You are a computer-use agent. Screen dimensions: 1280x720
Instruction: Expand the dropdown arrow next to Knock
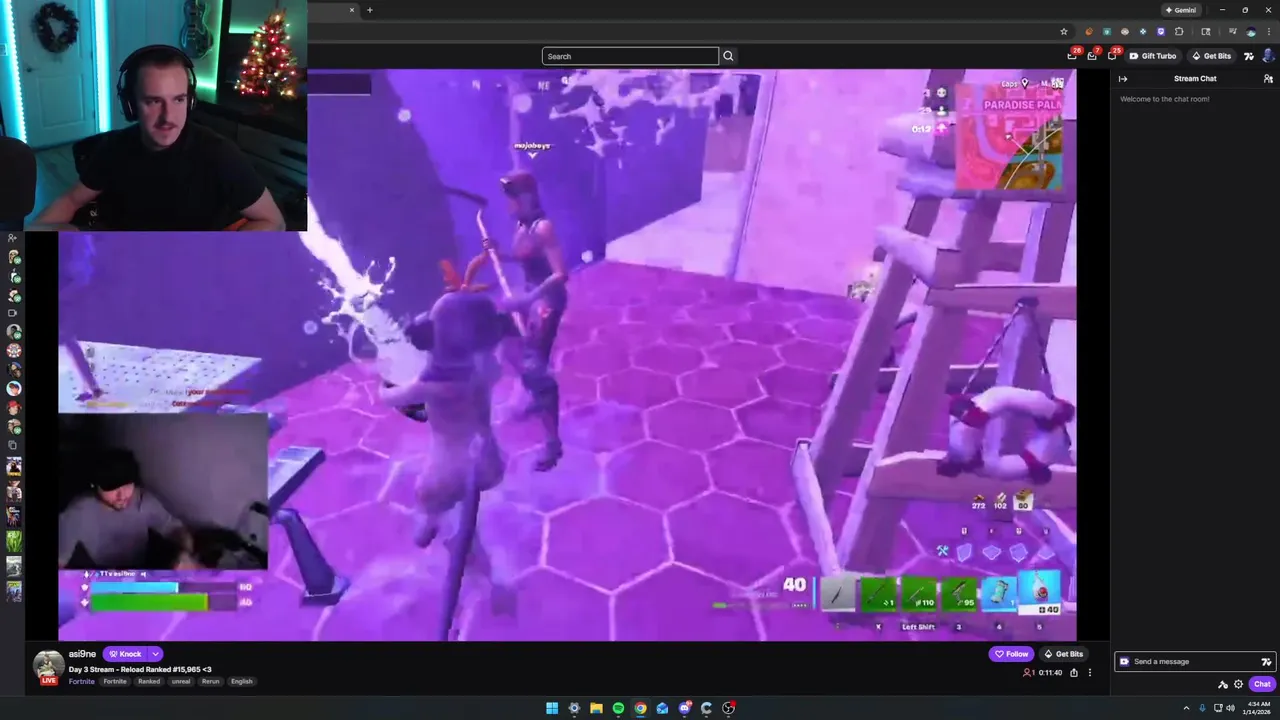click(x=155, y=654)
